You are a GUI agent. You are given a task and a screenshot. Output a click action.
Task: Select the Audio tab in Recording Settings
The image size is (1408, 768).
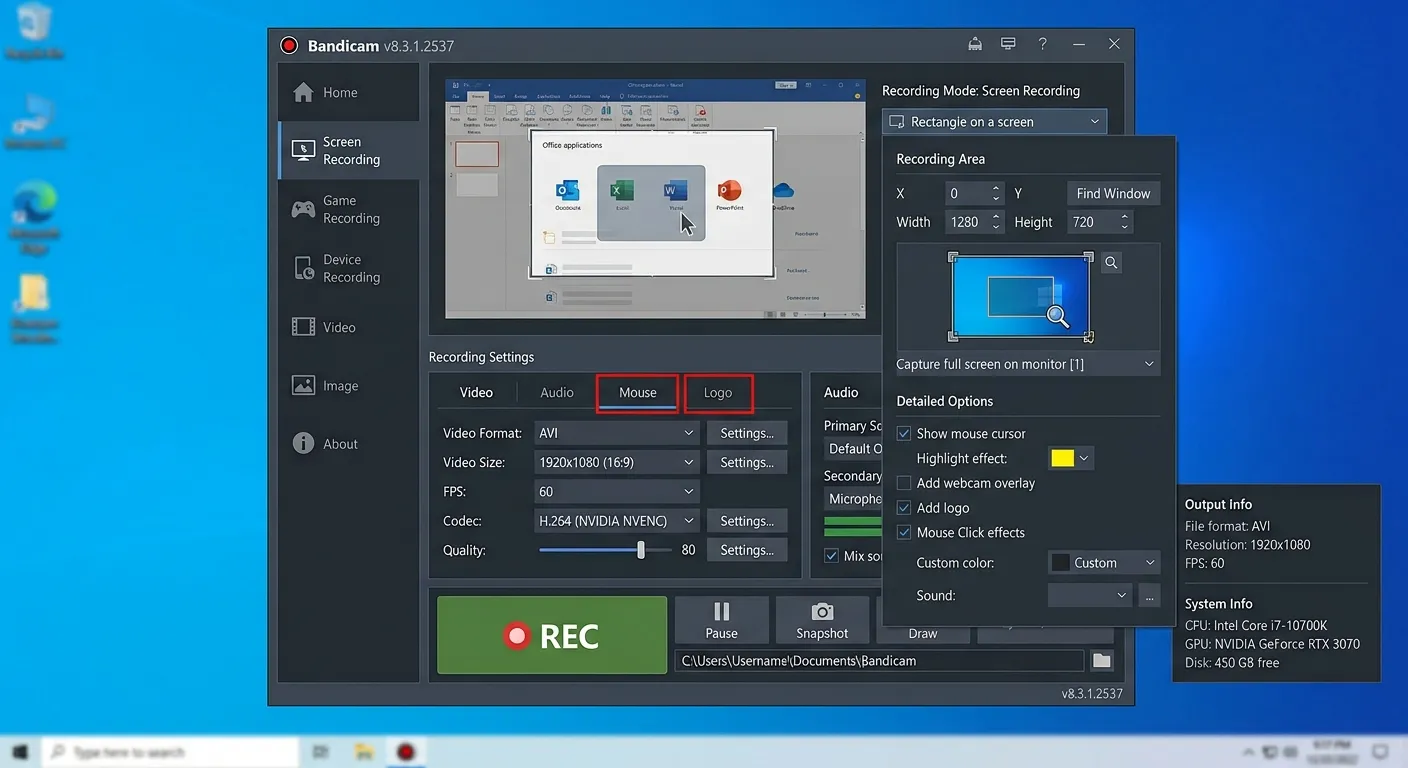(x=557, y=393)
